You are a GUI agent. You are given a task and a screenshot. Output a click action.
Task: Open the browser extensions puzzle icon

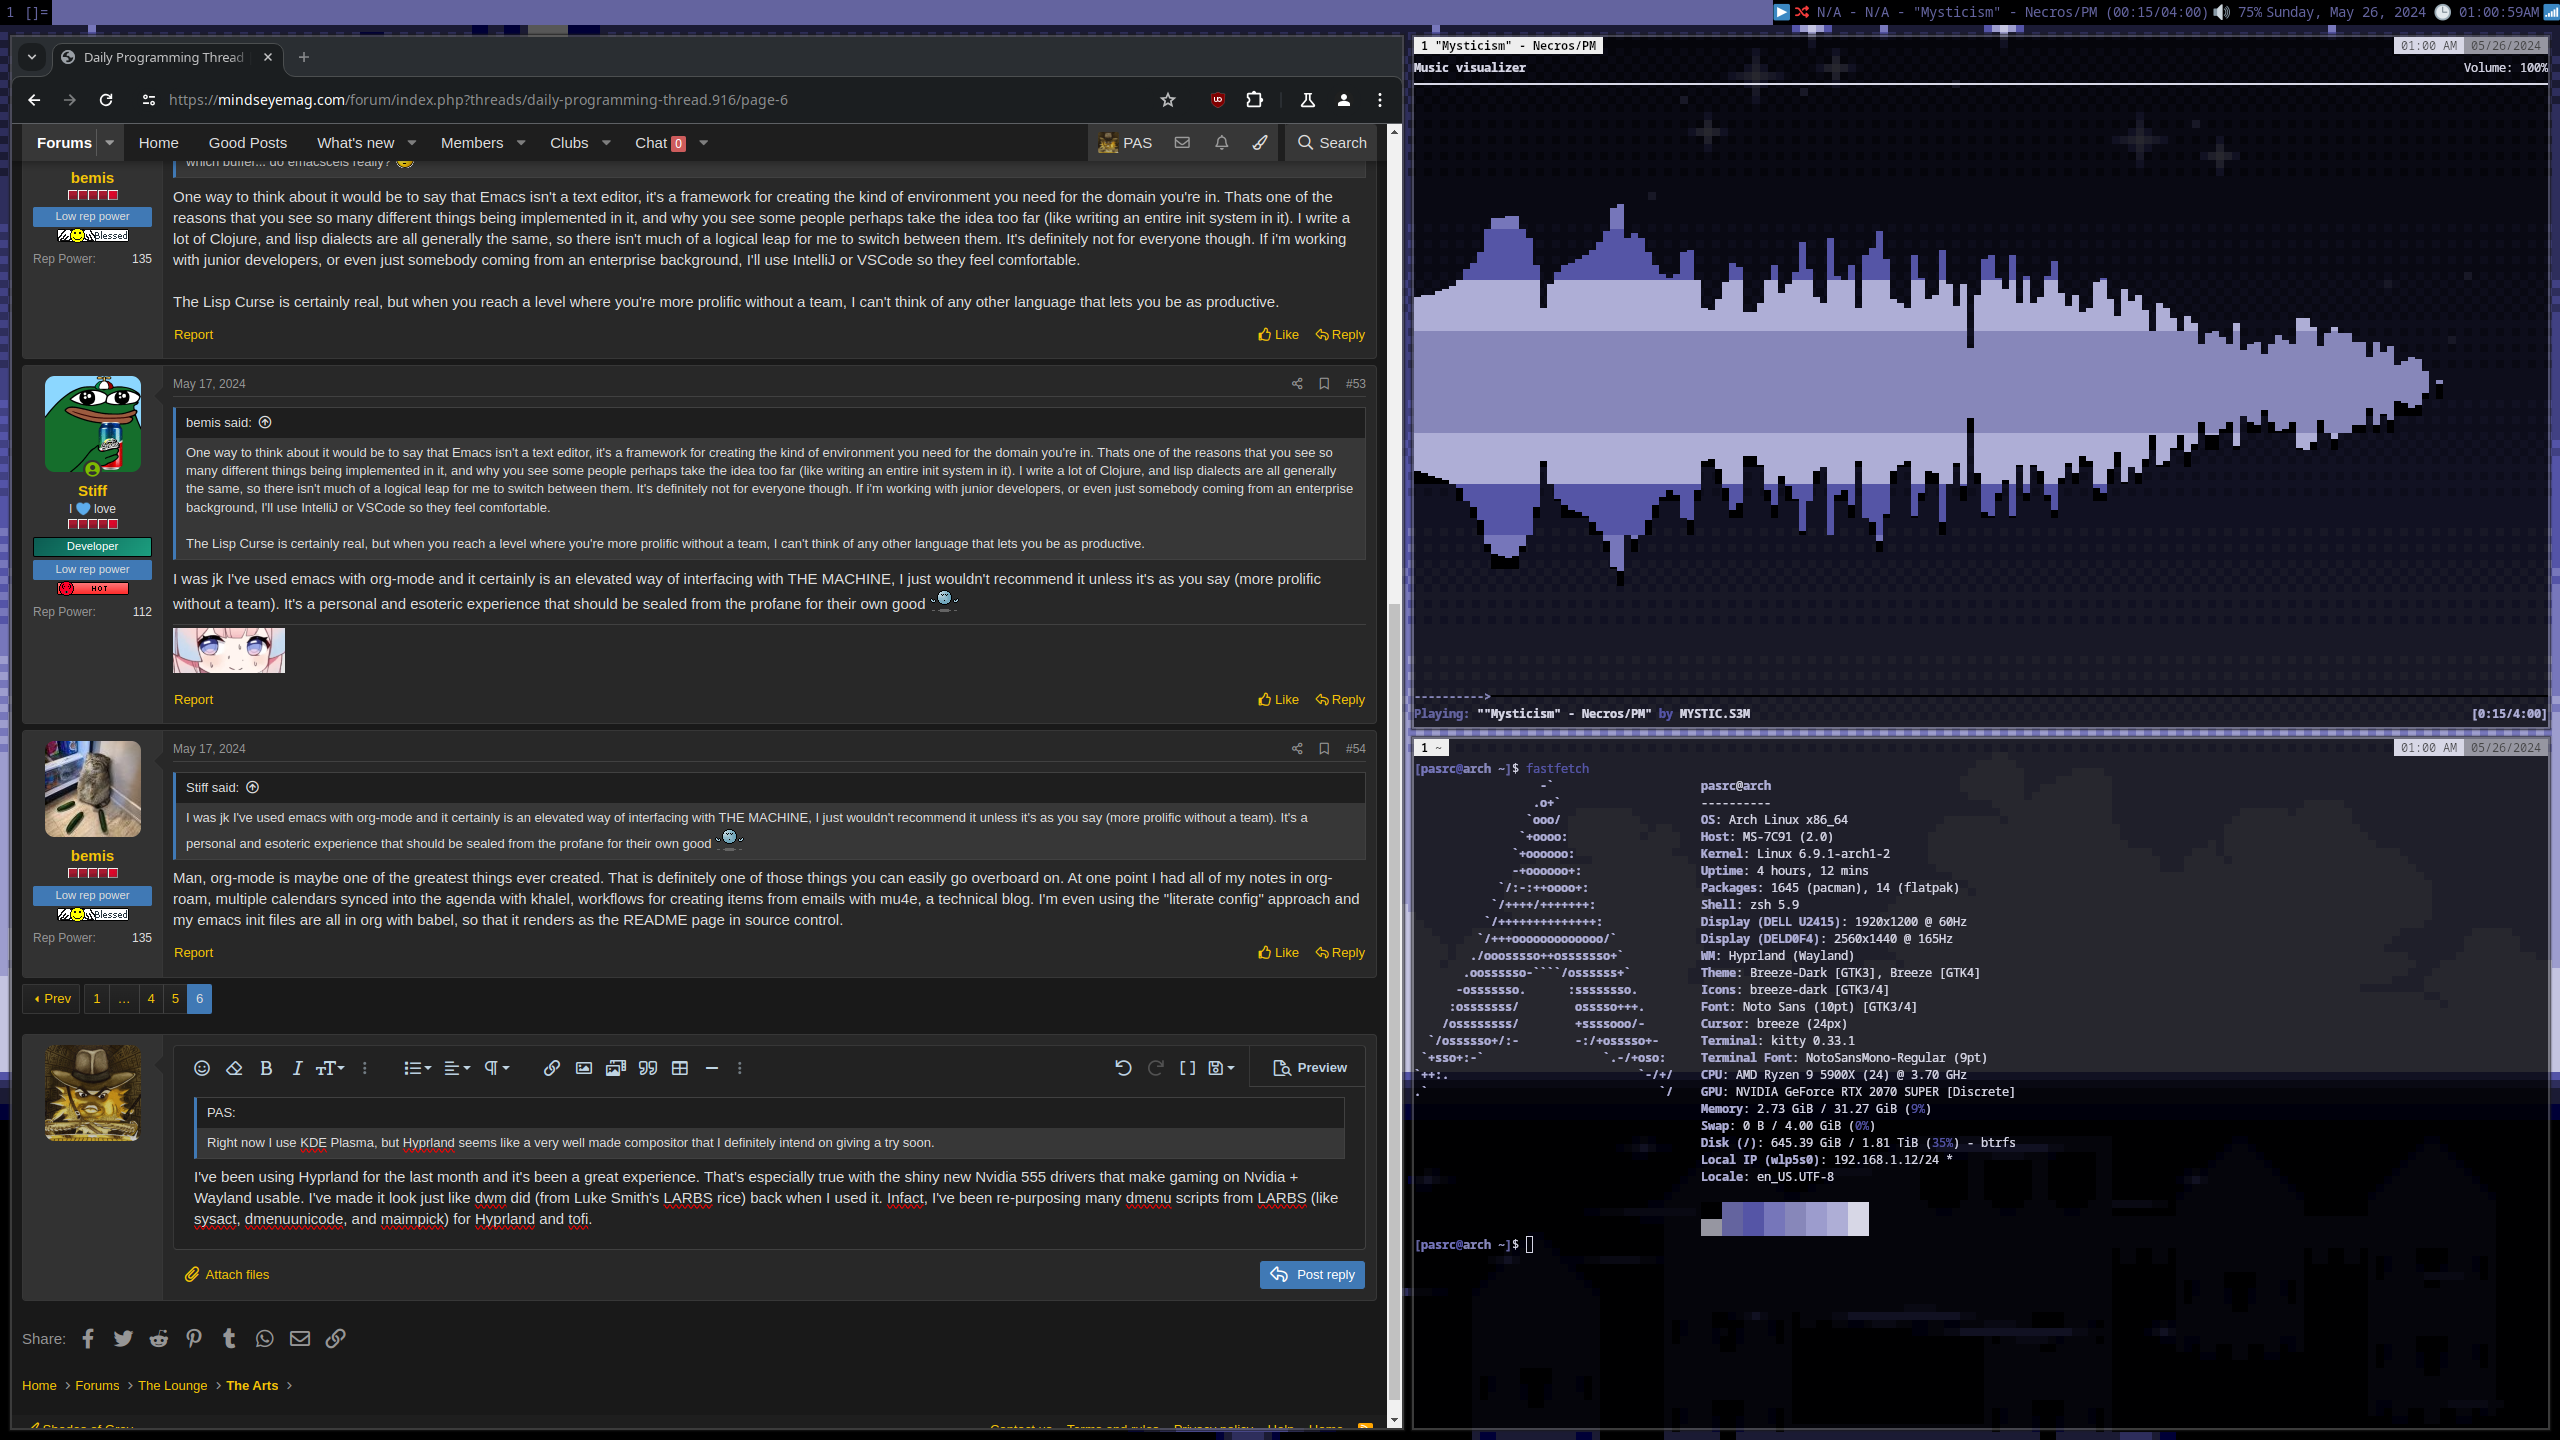tap(1254, 100)
